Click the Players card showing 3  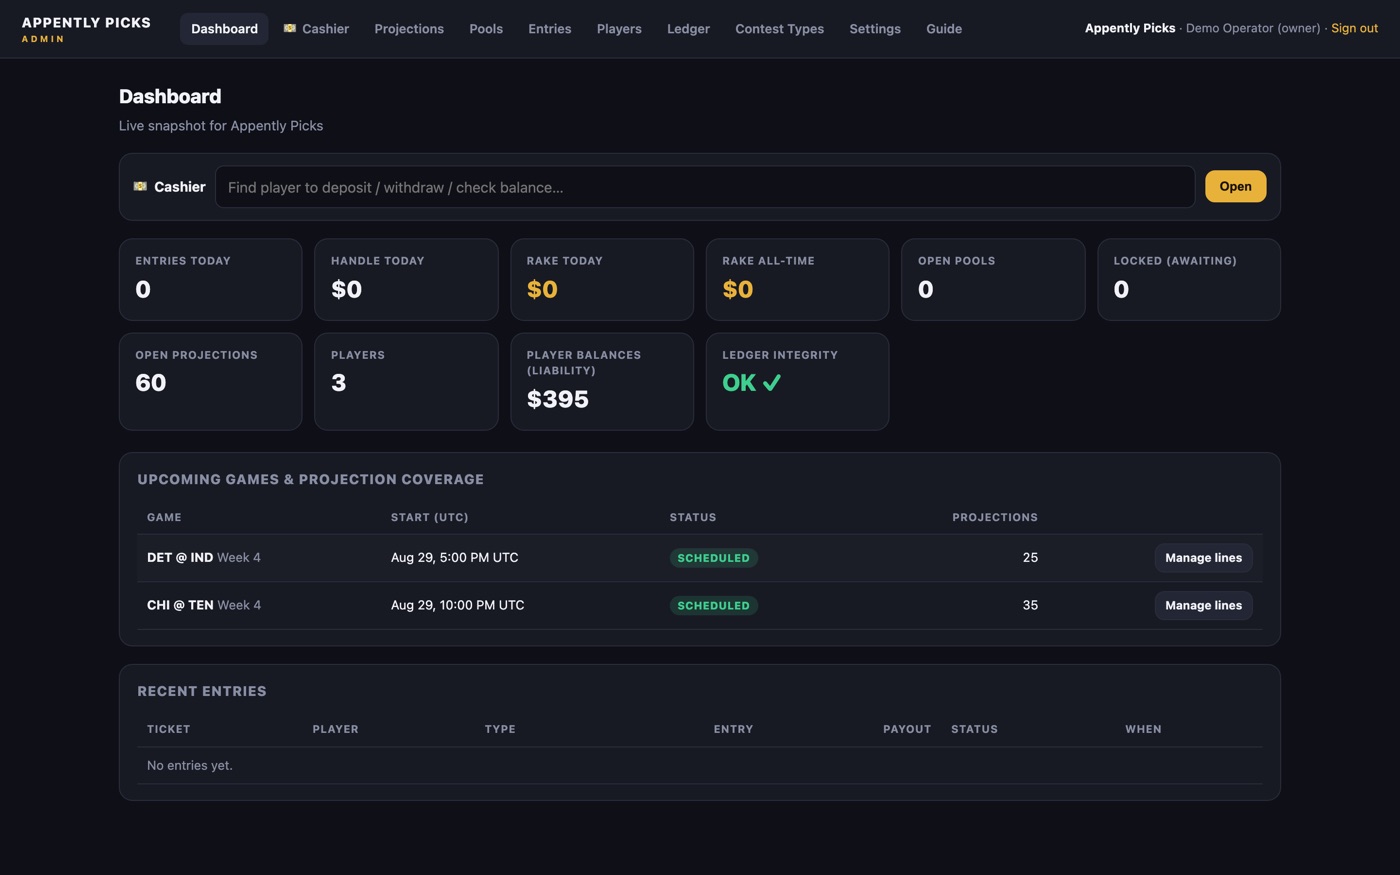pyautogui.click(x=406, y=382)
